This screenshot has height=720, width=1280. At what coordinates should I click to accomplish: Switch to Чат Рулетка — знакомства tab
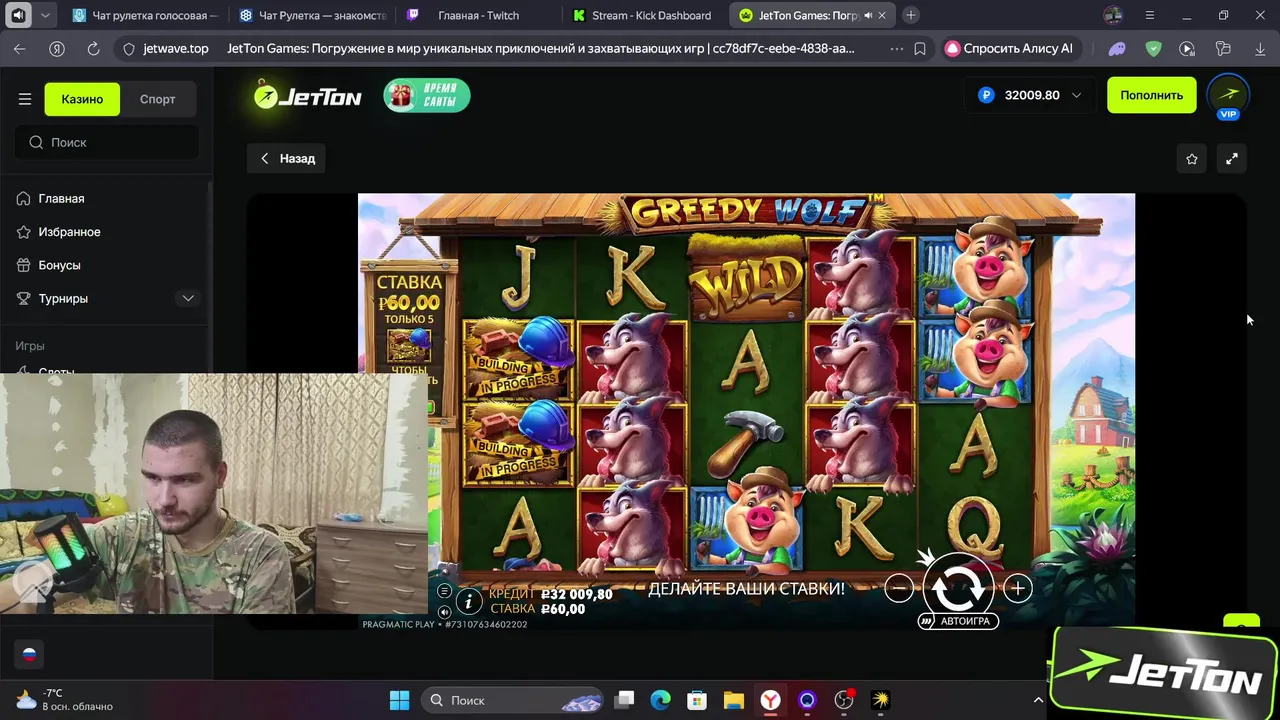point(313,15)
